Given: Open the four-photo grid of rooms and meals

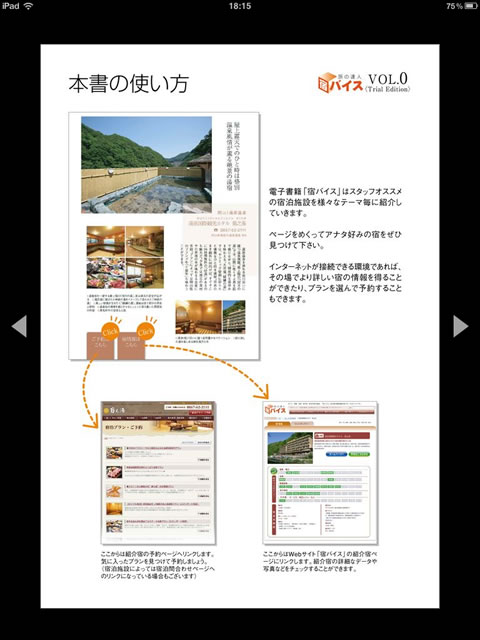Looking at the screenshot, I should click(125, 257).
